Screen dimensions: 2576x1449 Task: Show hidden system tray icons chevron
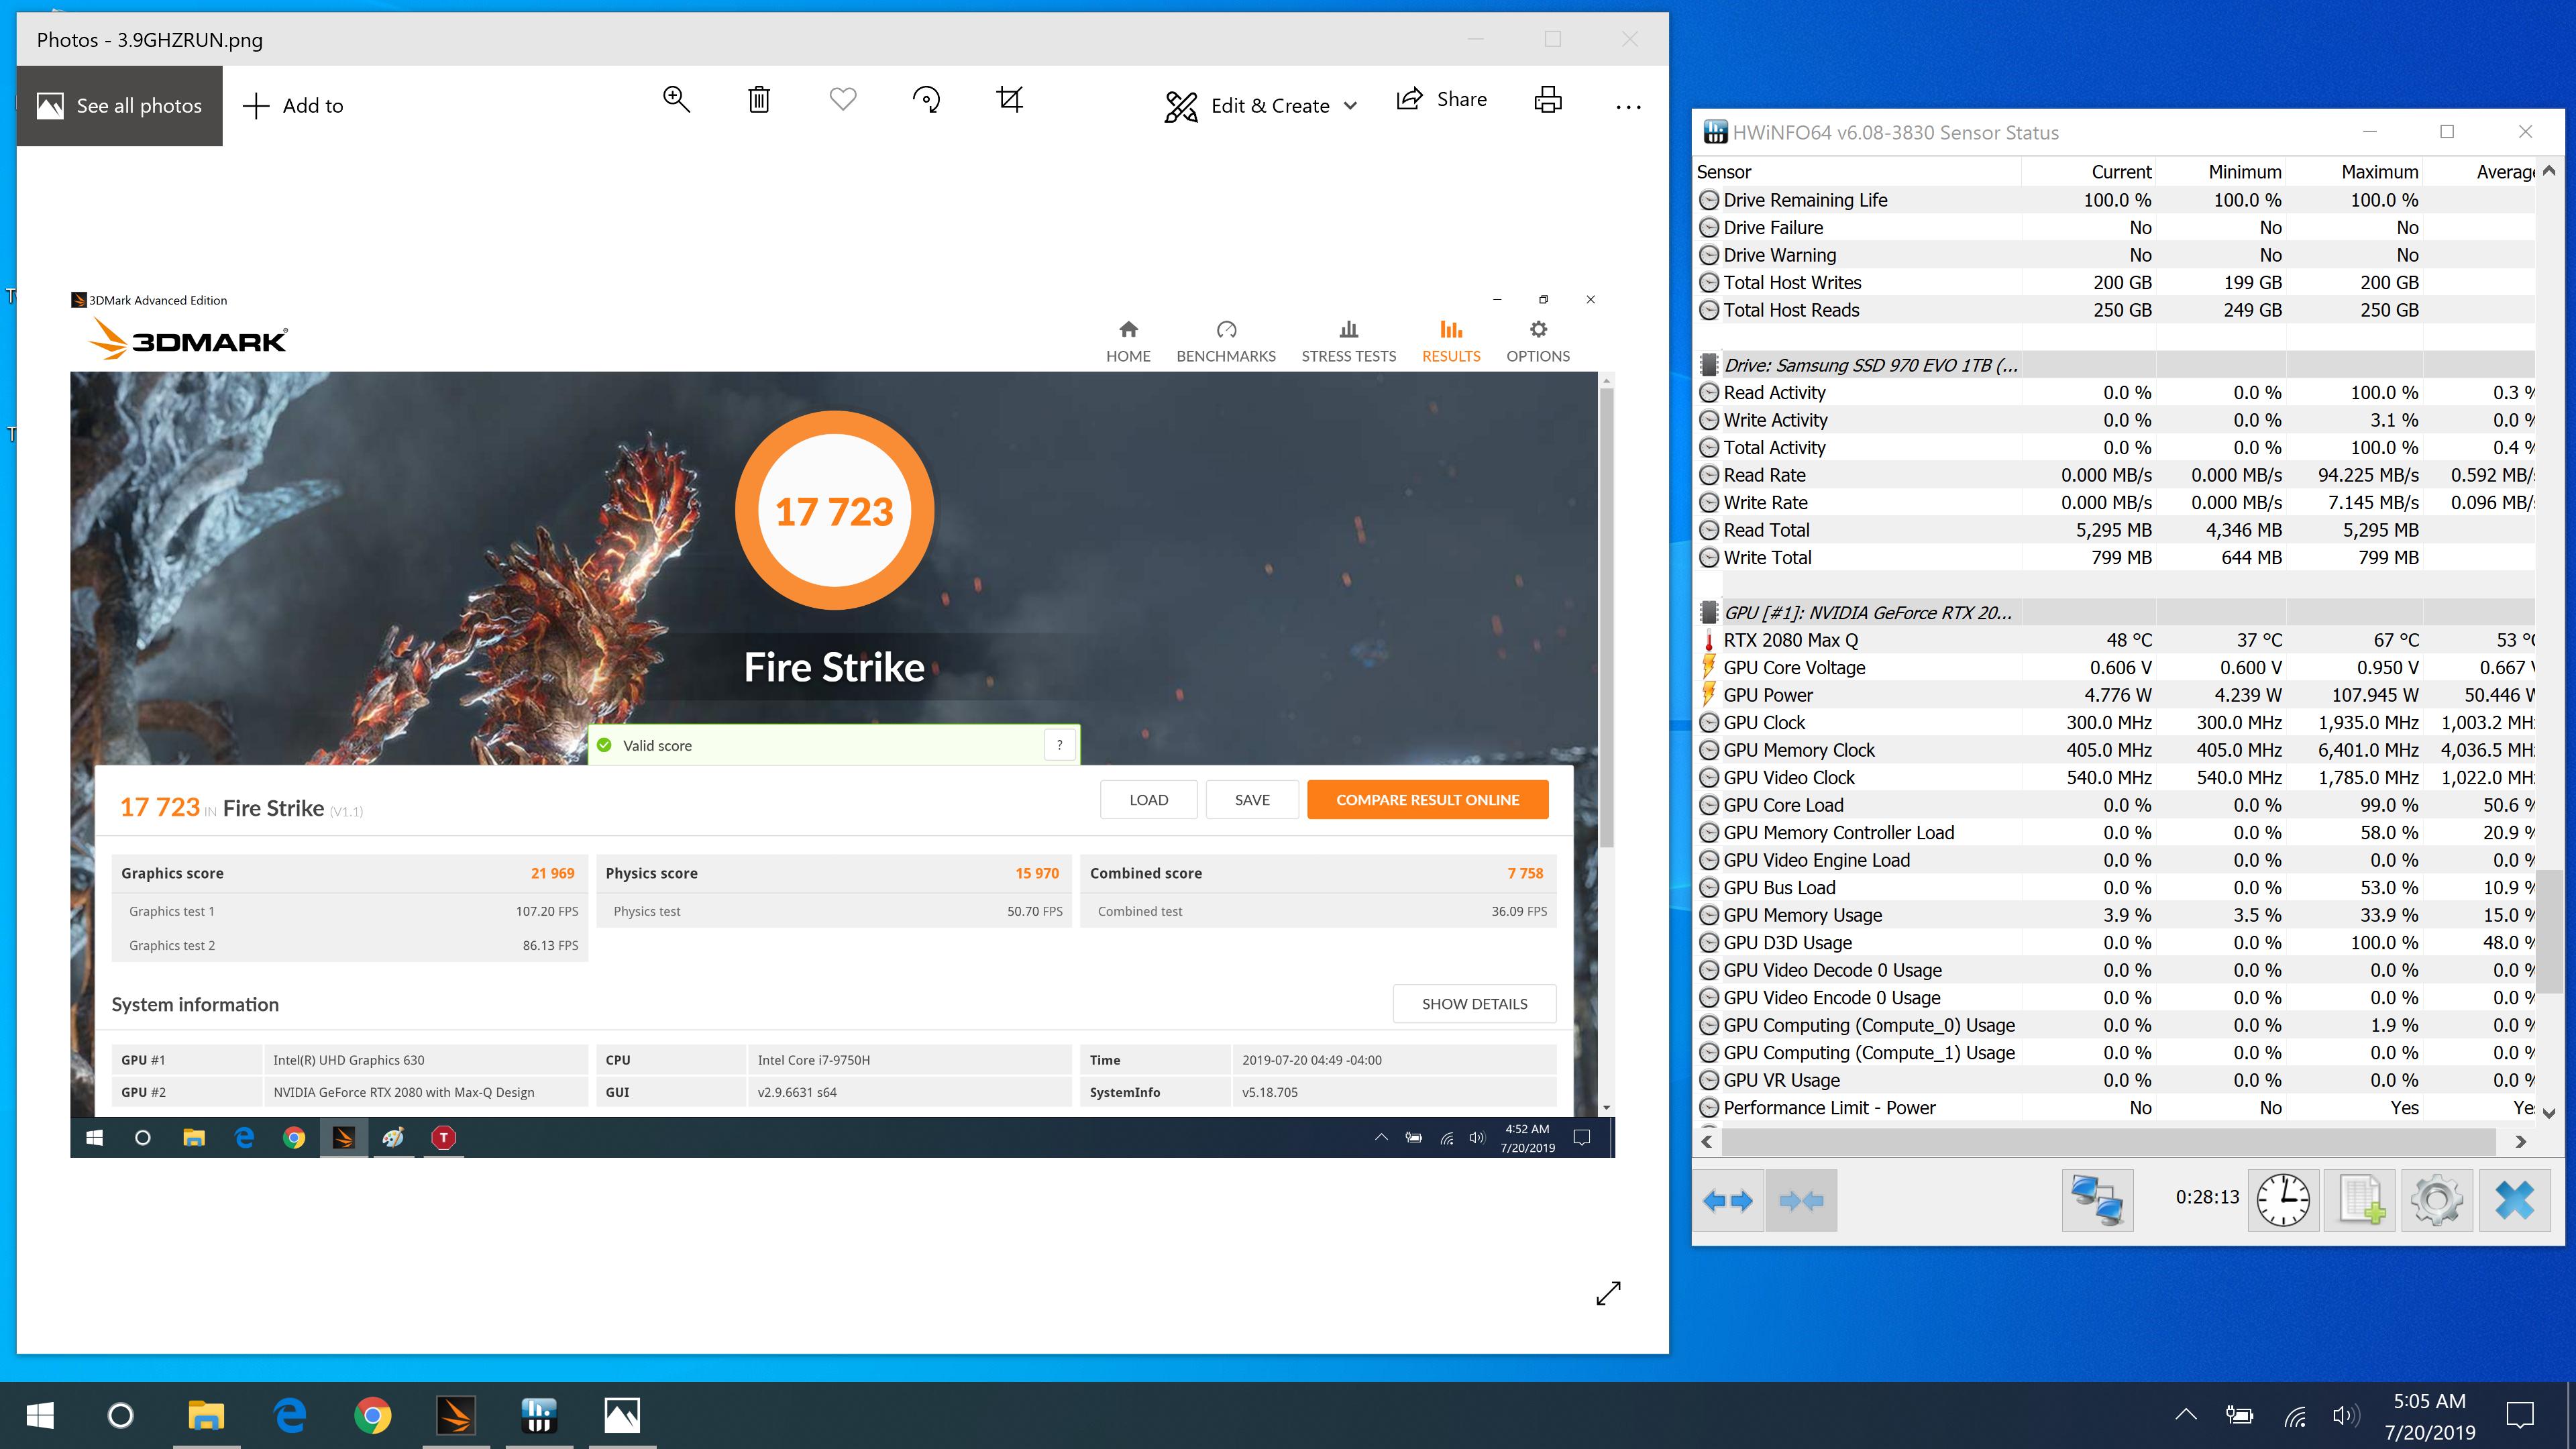pyautogui.click(x=2186, y=1414)
